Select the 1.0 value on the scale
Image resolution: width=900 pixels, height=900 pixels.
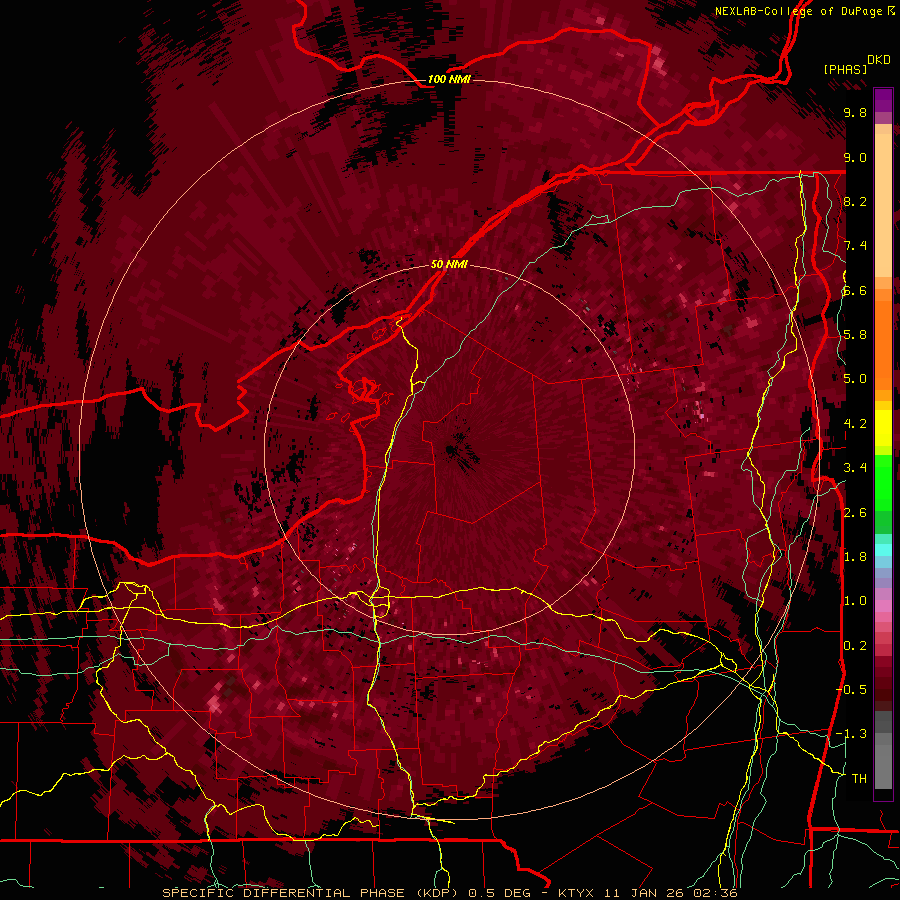855,600
